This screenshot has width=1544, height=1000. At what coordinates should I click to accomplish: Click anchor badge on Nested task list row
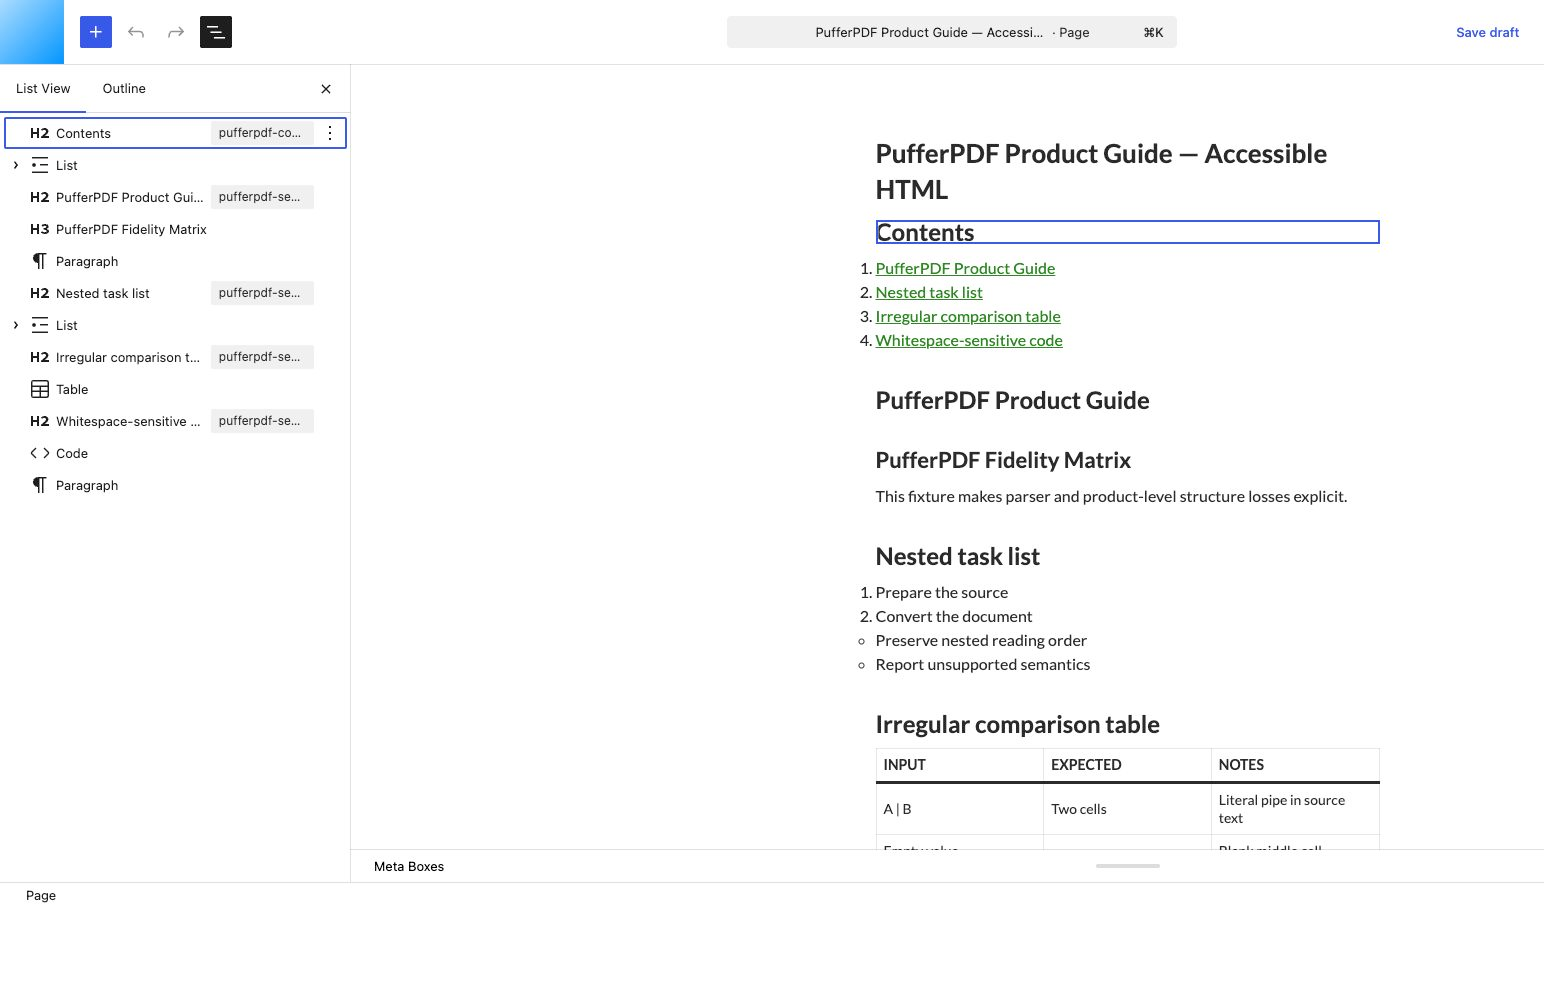click(x=262, y=293)
